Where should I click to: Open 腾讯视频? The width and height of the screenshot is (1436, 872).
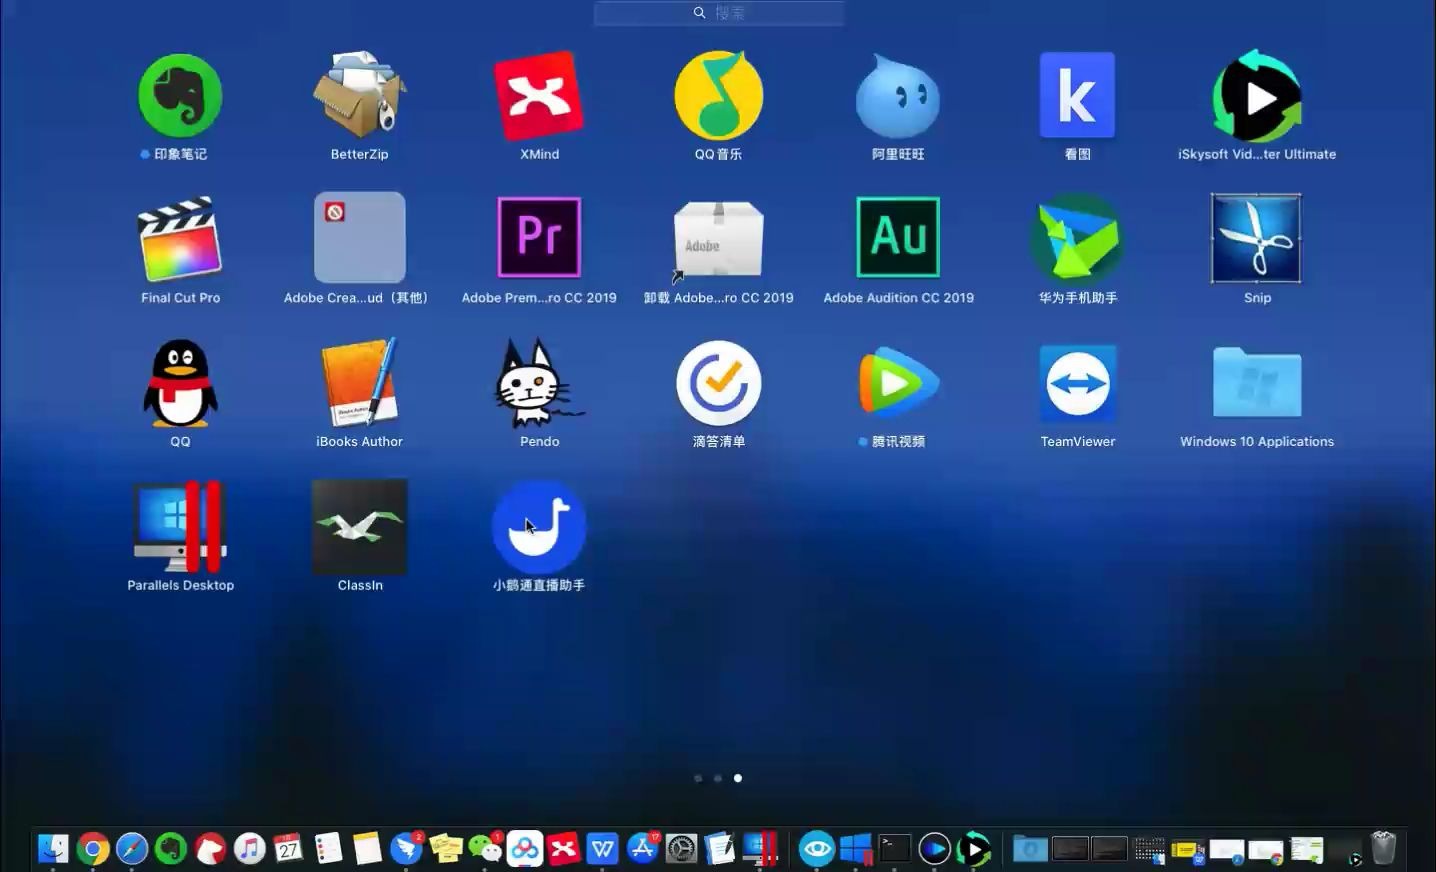[898, 382]
